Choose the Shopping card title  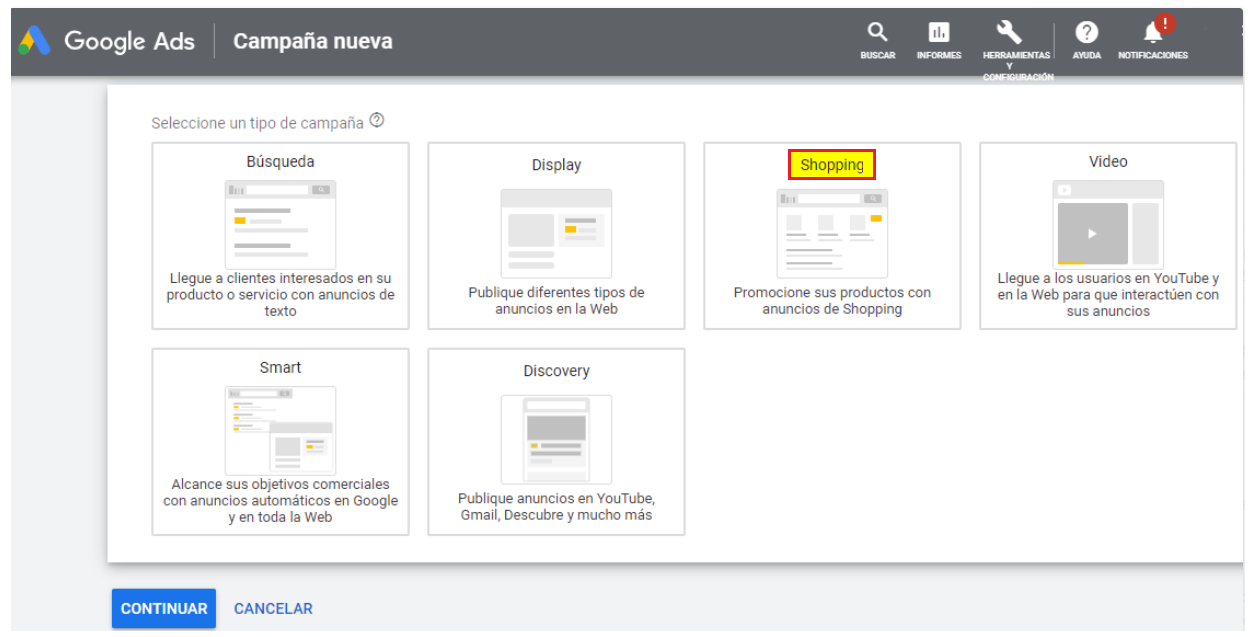[832, 165]
